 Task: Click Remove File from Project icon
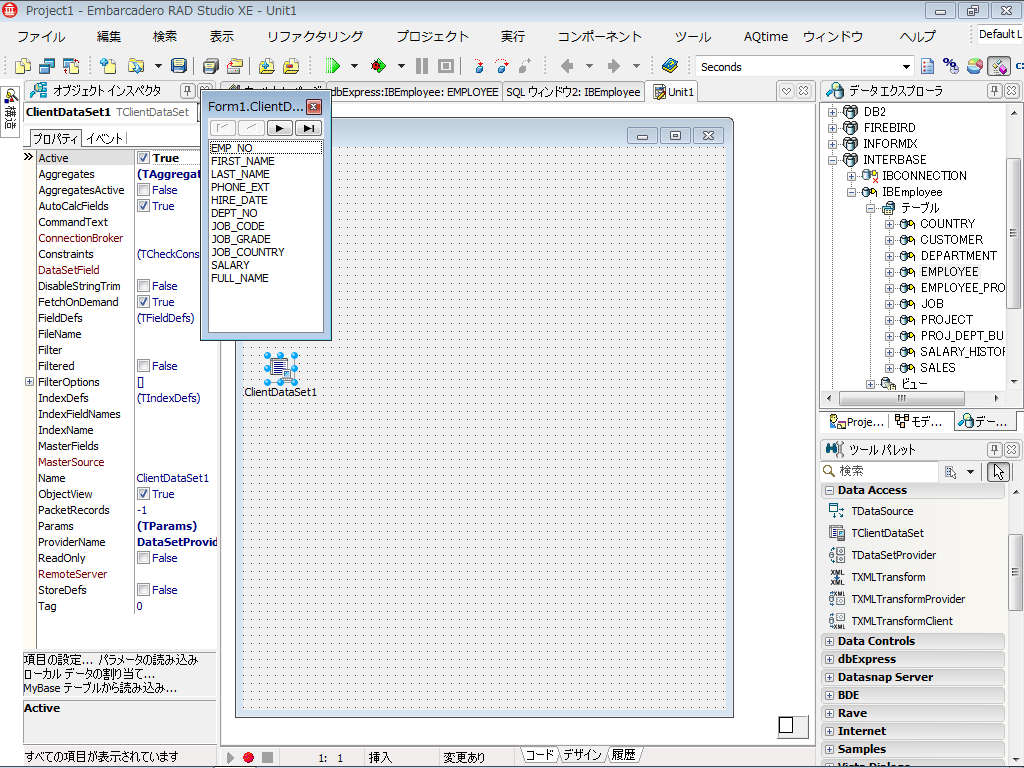pos(291,66)
